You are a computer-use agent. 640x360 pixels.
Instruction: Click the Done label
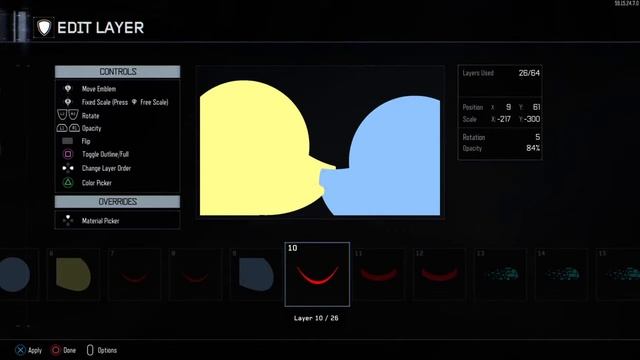pos(69,350)
